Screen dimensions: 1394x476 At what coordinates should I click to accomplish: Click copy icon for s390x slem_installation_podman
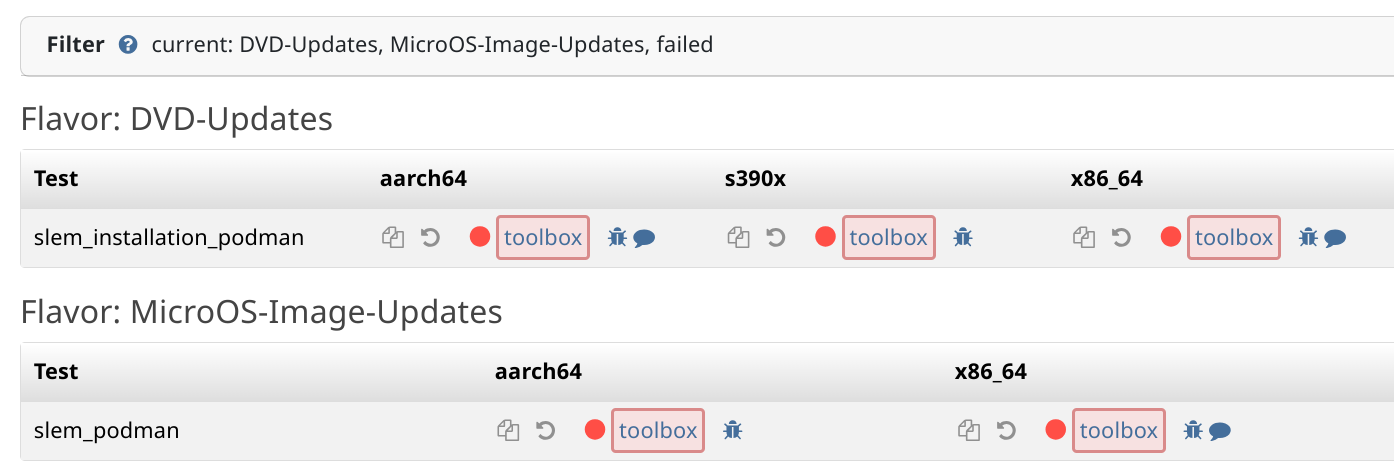738,238
